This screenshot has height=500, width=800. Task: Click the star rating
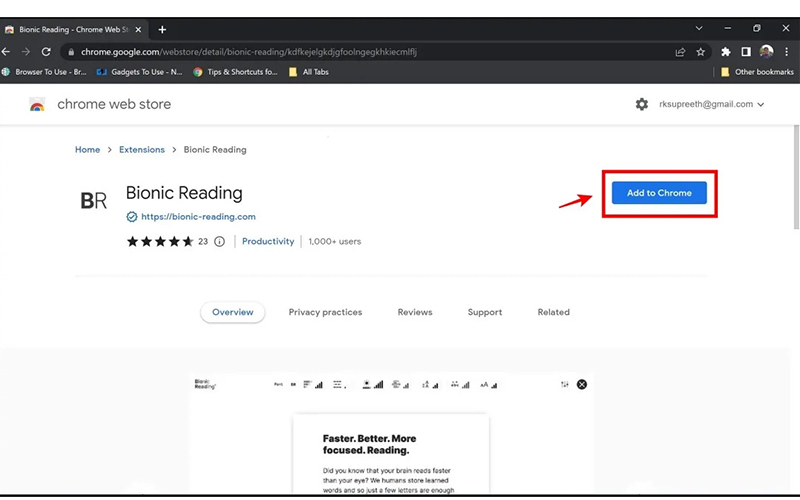(160, 241)
